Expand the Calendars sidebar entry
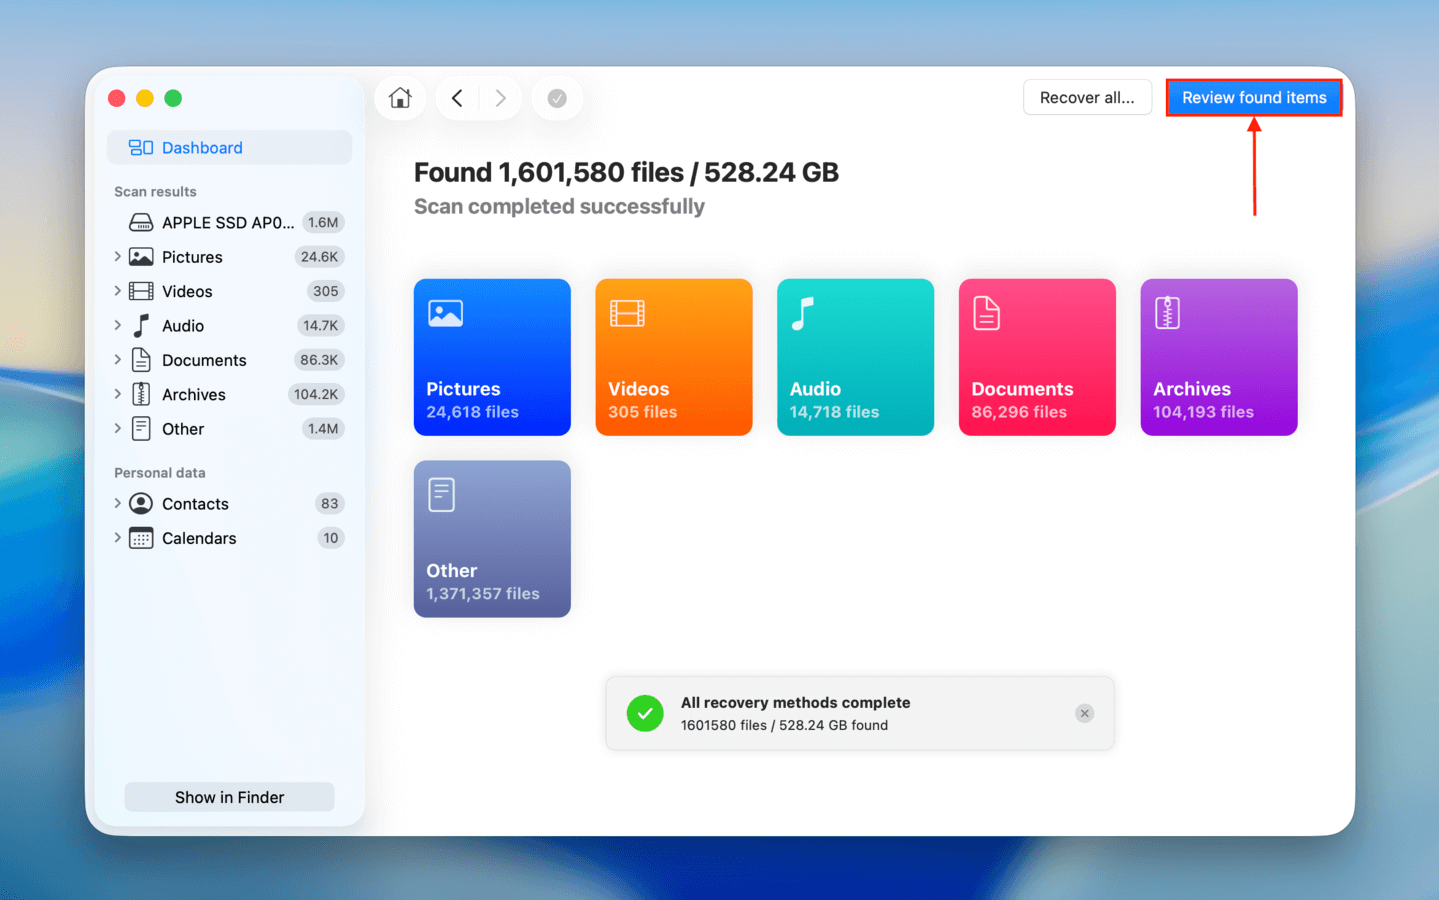Viewport: 1439px width, 900px height. pos(117,538)
